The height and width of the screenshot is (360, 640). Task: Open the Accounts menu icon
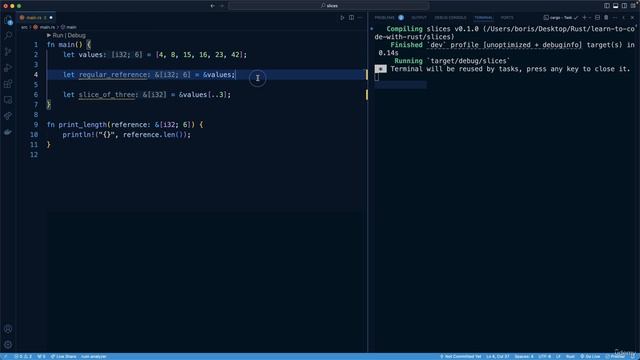(8, 329)
